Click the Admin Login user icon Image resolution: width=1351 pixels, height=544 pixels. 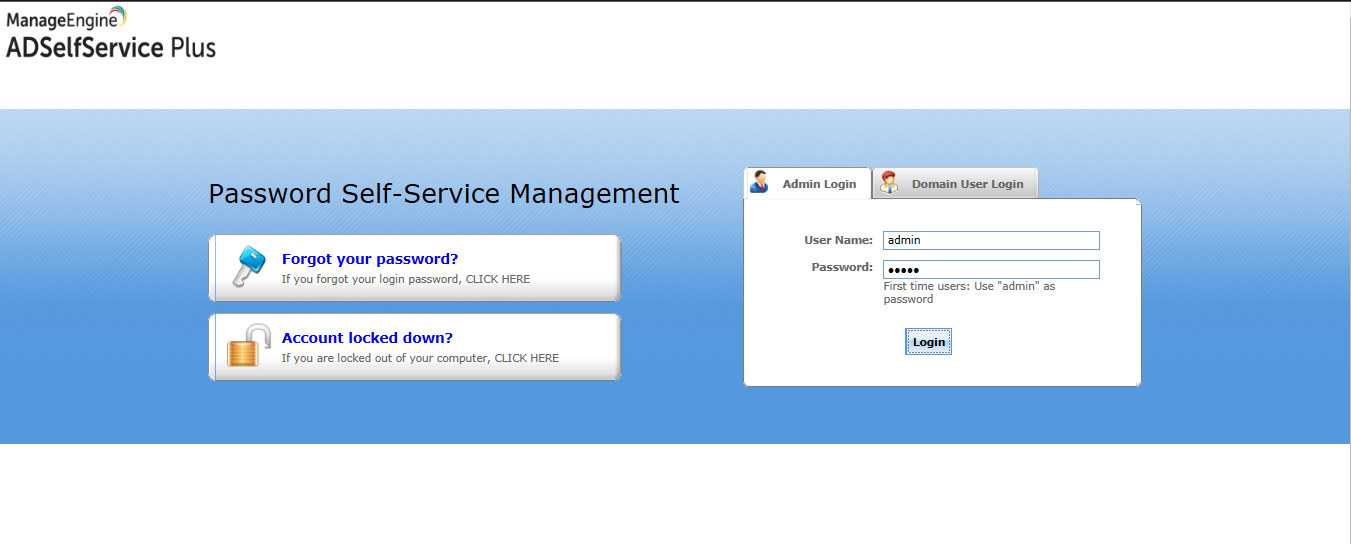(x=760, y=182)
